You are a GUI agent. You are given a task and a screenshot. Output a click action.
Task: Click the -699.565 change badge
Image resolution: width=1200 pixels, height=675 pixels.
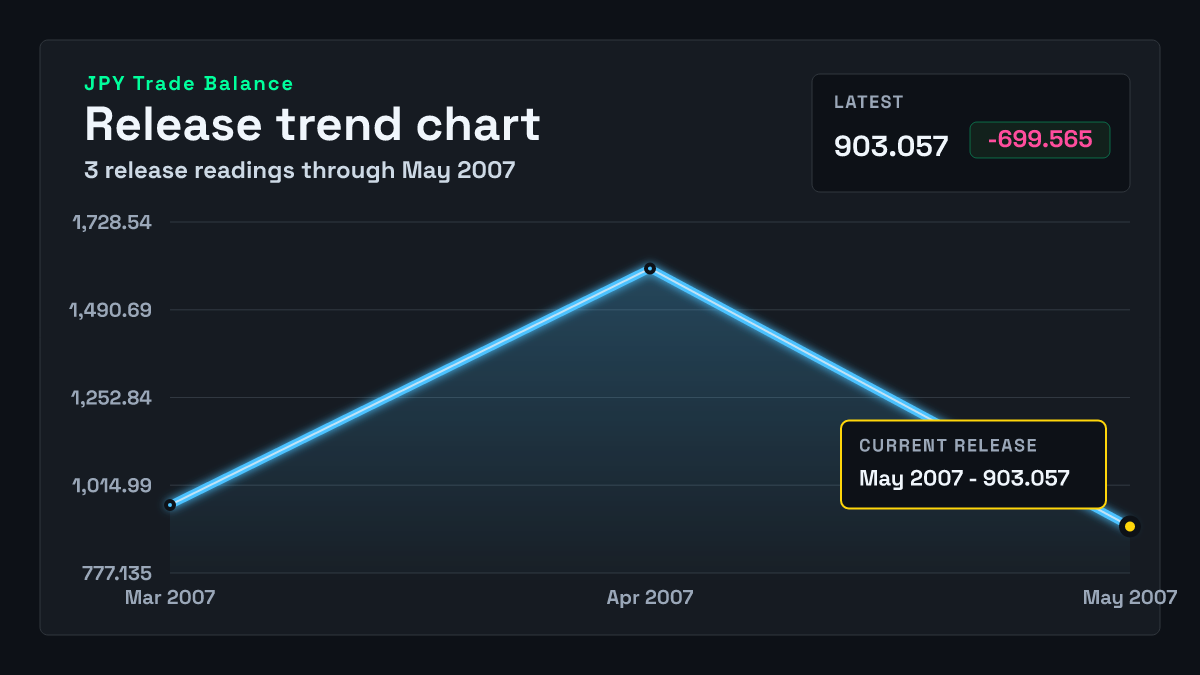(1040, 140)
